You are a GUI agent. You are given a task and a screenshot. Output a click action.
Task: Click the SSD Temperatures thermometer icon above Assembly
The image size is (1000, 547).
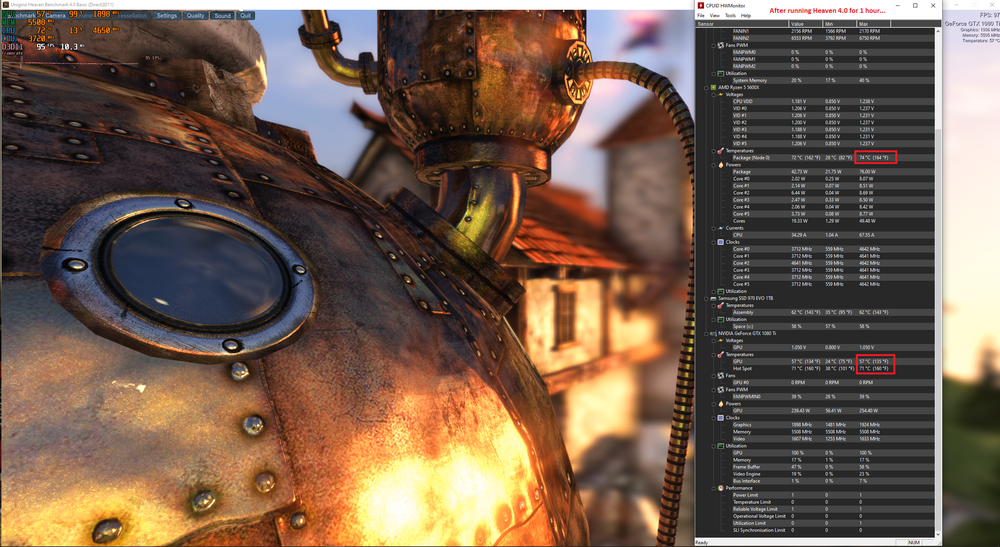(x=721, y=305)
